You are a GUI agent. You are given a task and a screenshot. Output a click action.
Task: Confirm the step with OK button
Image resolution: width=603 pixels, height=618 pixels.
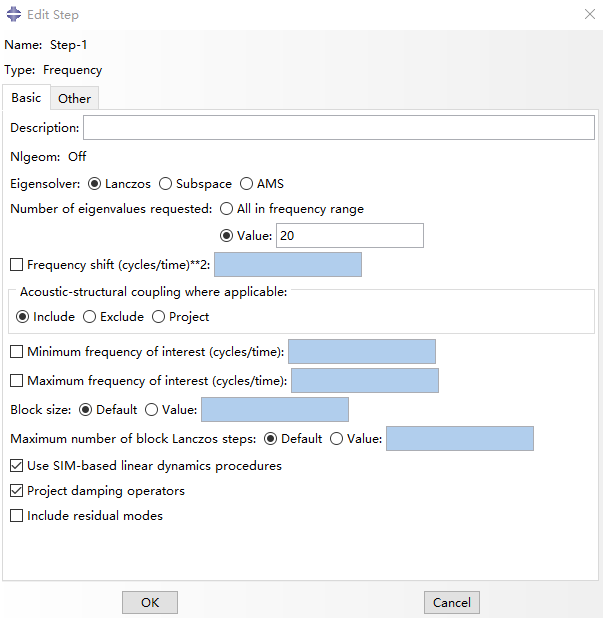150,602
